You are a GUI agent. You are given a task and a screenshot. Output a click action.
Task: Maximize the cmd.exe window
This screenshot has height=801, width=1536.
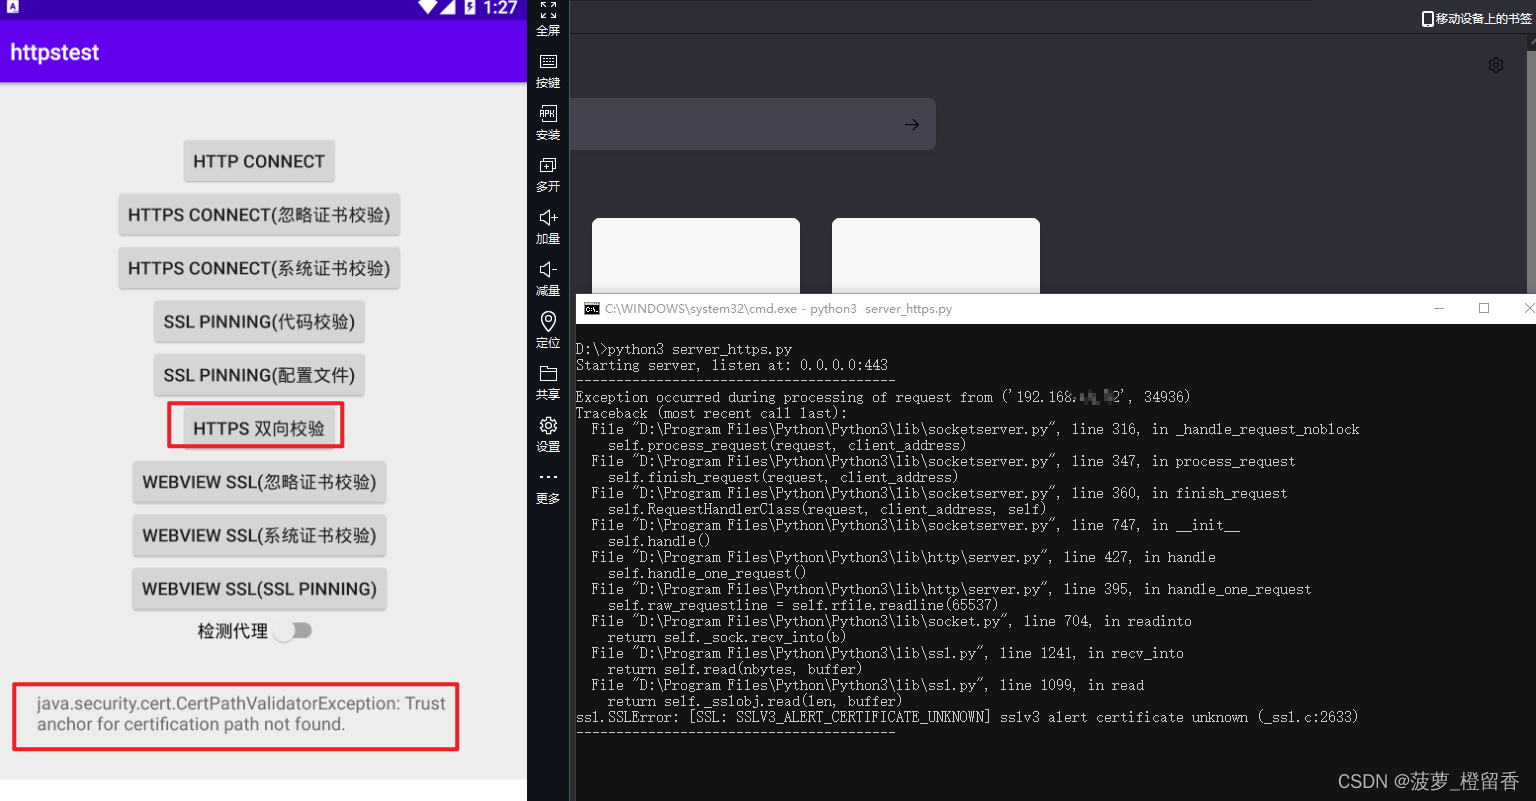(x=1484, y=309)
